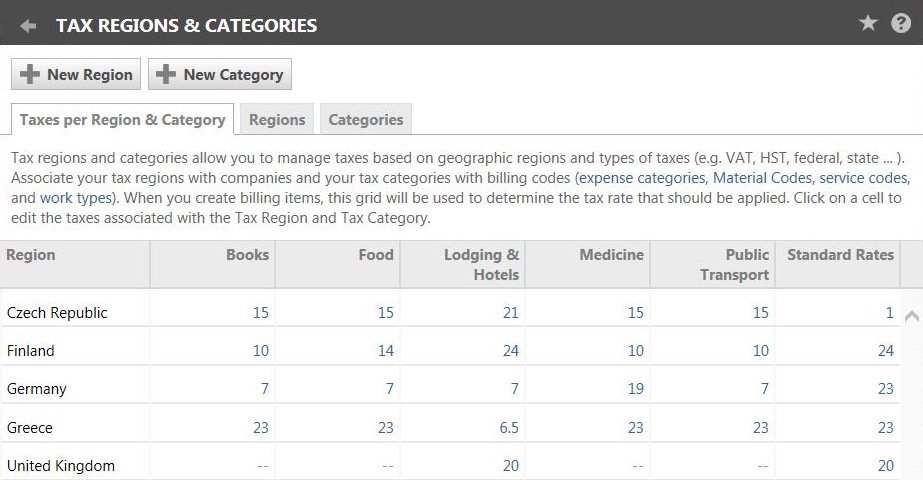The height and width of the screenshot is (480, 923).
Task: Open the help question mark icon
Action: pos(900,24)
